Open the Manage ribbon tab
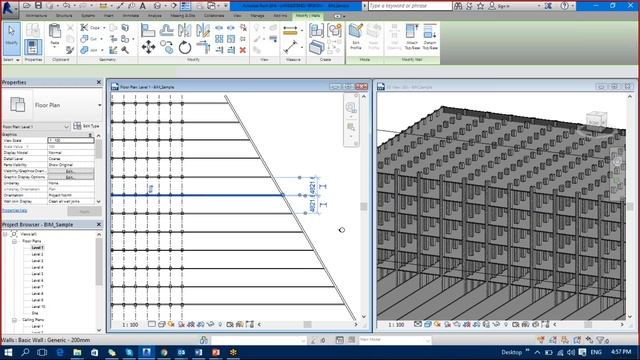Screen dimensions: 640x360 pyautogui.click(x=257, y=16)
